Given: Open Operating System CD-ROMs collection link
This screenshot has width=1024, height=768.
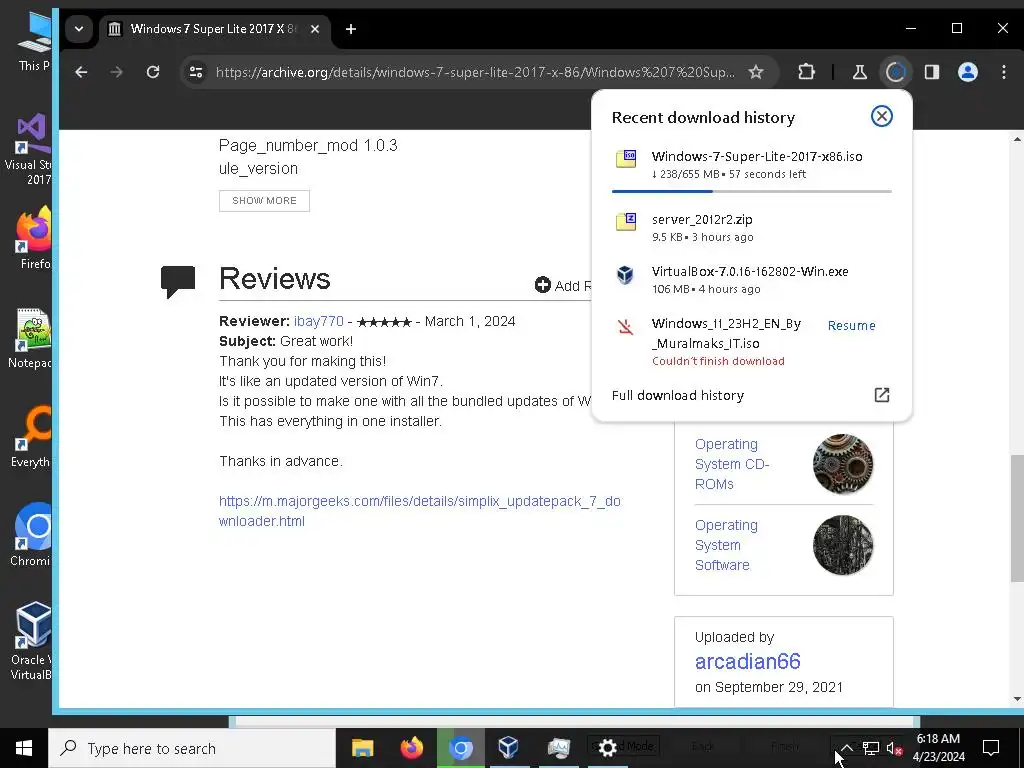Looking at the screenshot, I should pos(732,464).
